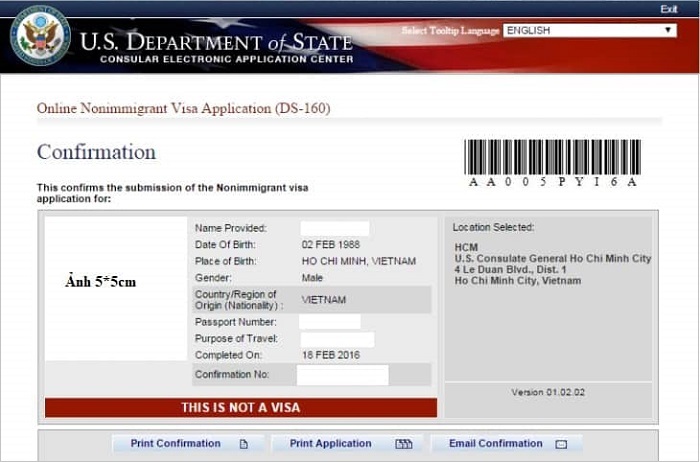Click the place of birth HO CHI MINH, VIETNAM
This screenshot has width=700, height=462.
tap(359, 261)
